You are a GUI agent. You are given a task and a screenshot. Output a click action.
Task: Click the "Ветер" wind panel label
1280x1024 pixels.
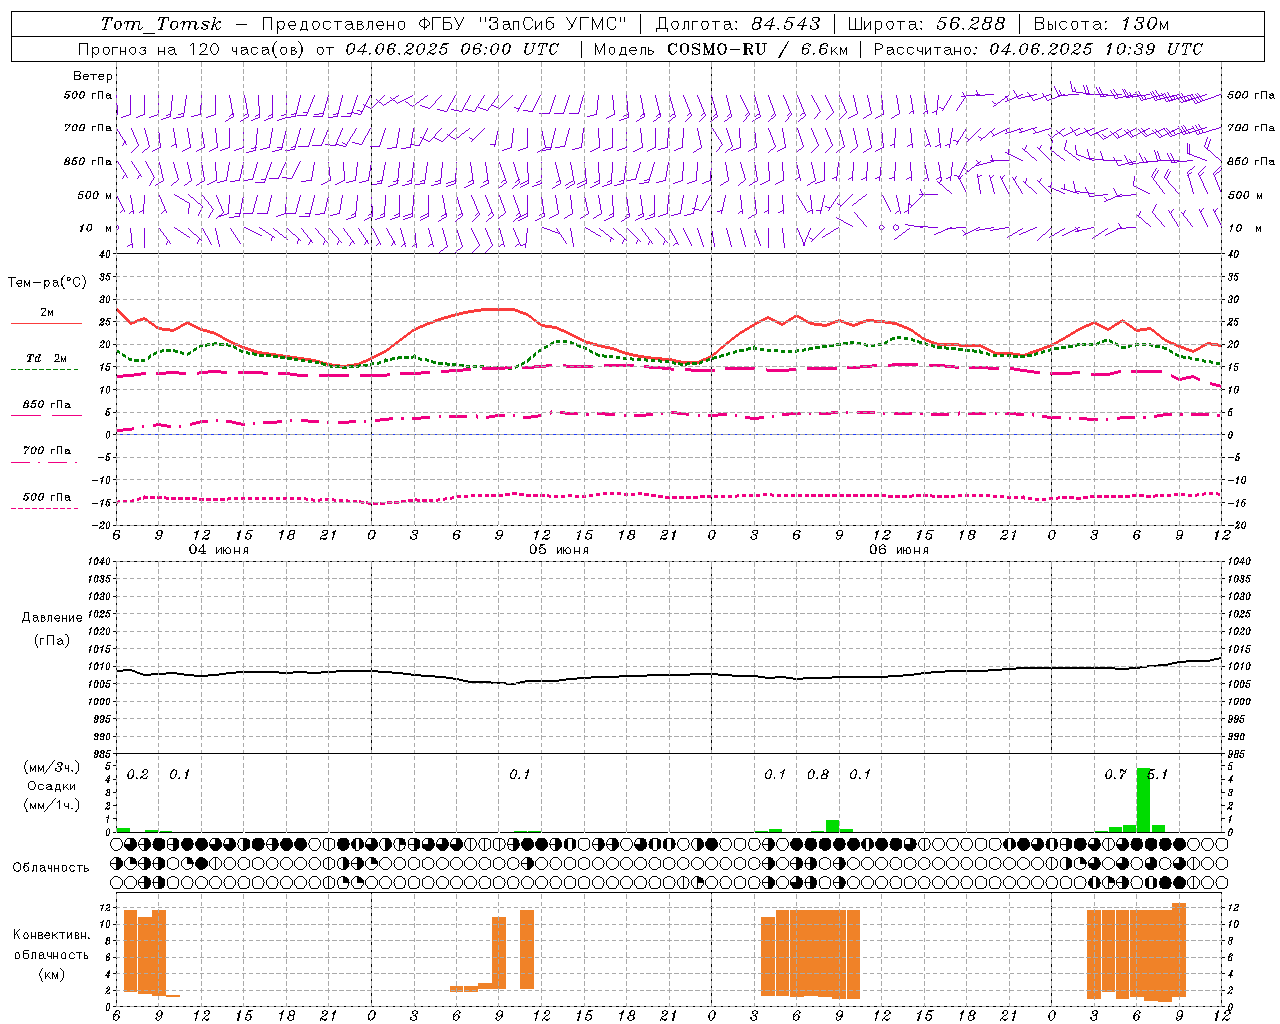coord(93,76)
